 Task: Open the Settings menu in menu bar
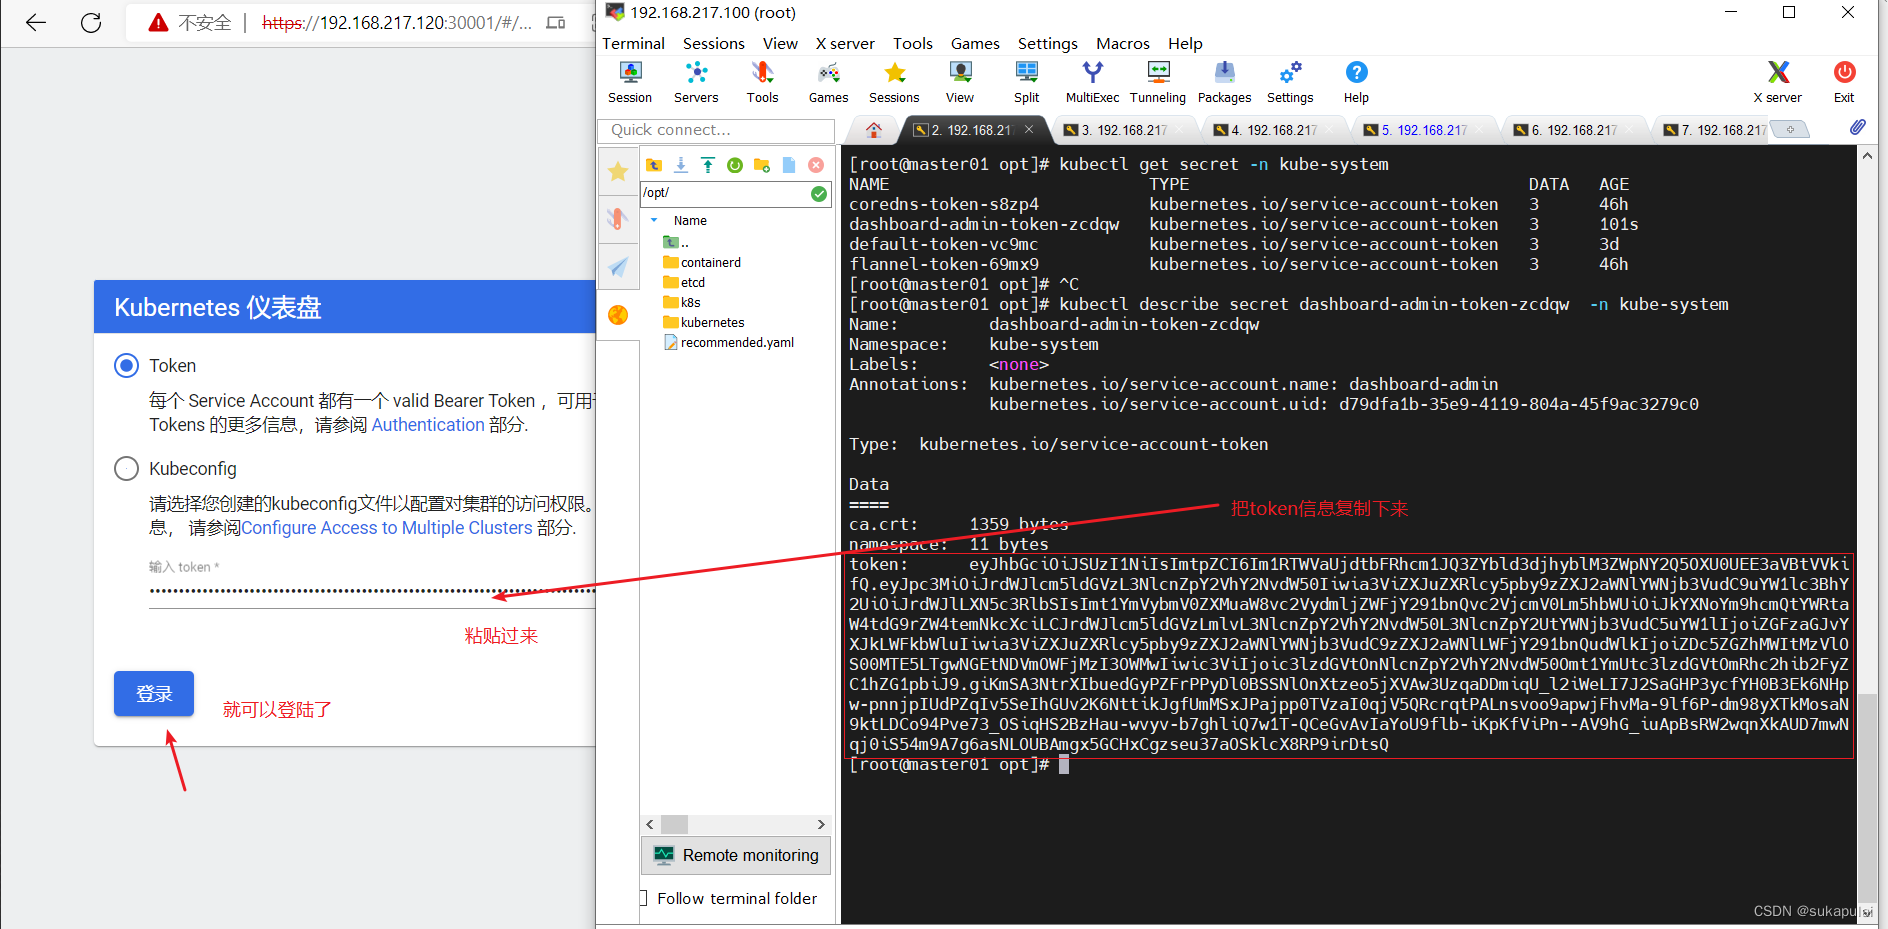coord(1048,43)
